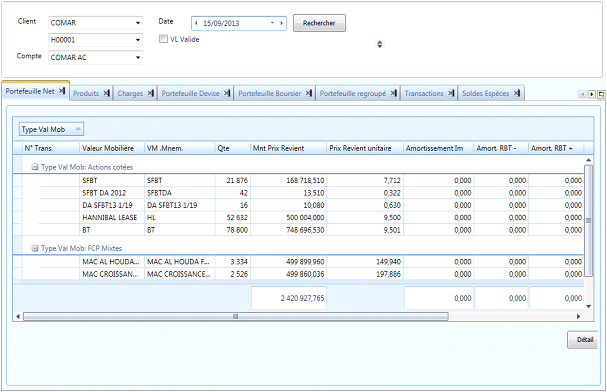This screenshot has width=607, height=392.
Task: Open the Portefeuille Boursier tab
Action: 269,93
